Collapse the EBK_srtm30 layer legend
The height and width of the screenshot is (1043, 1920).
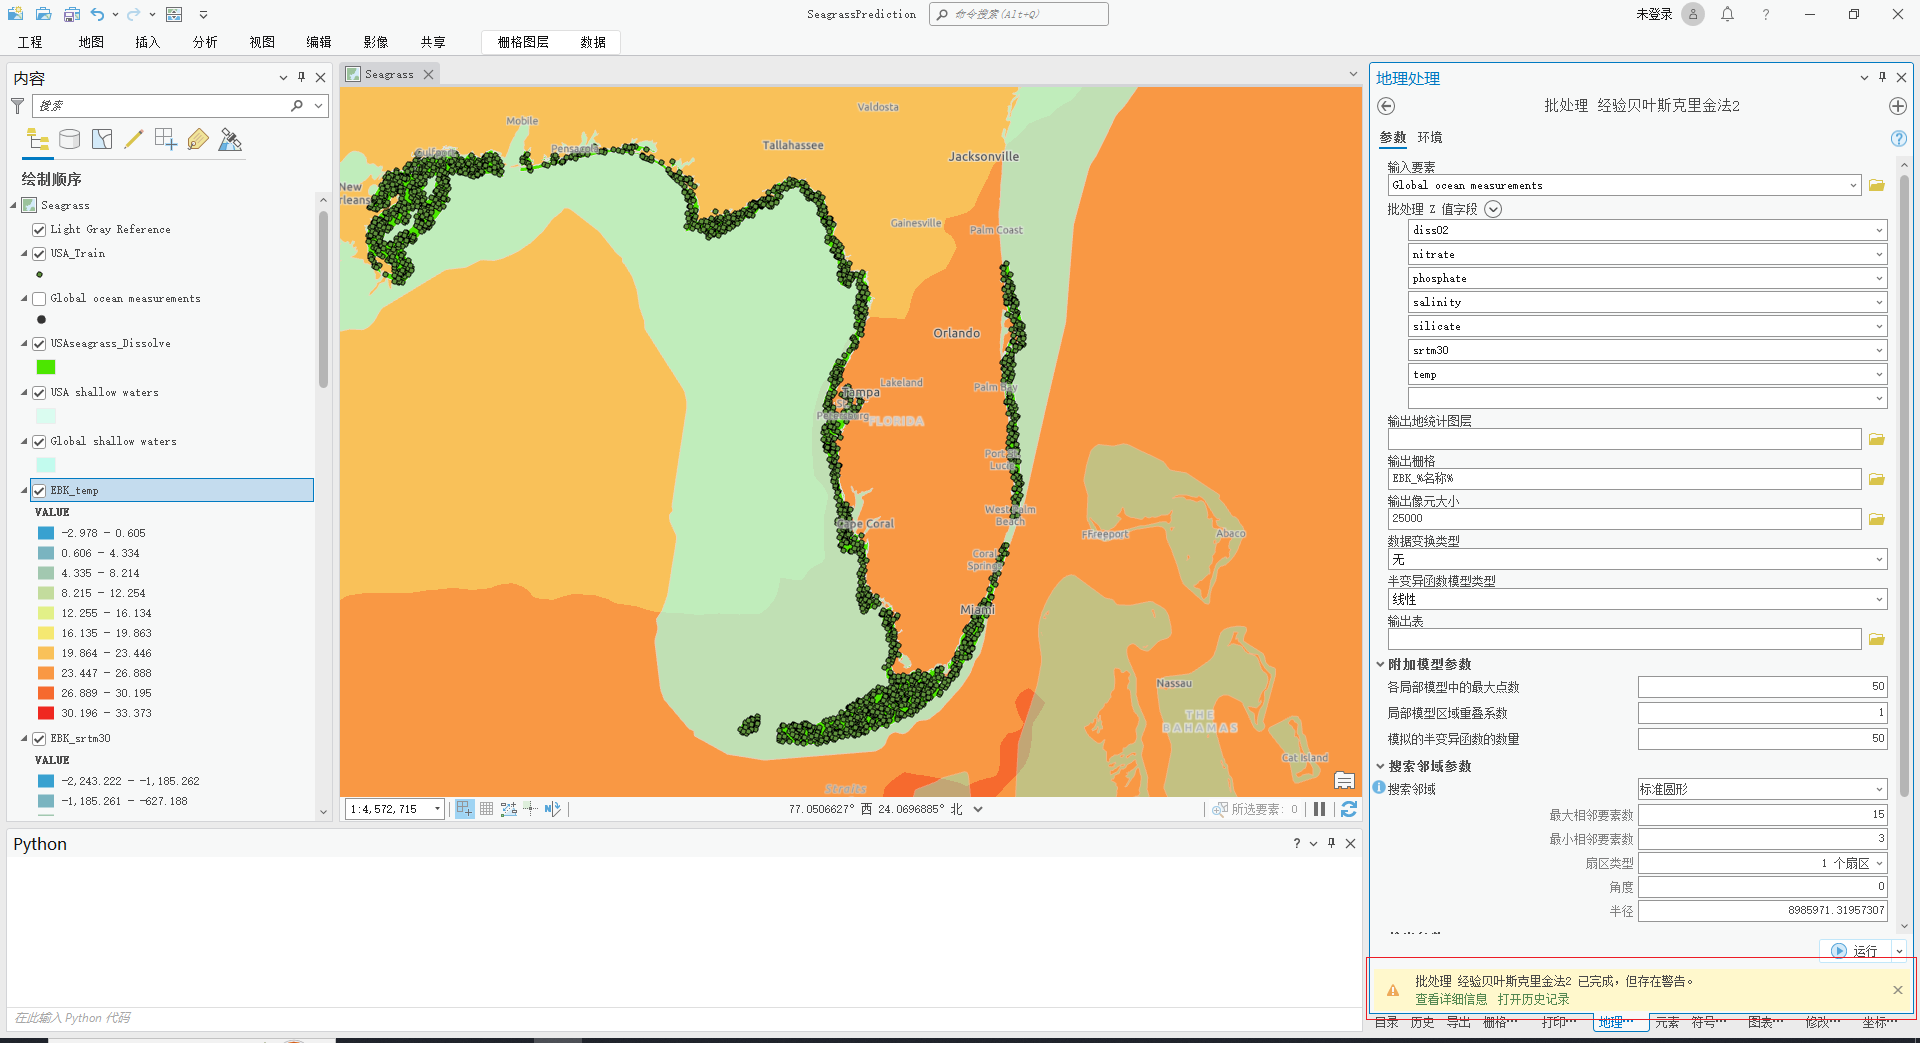(x=22, y=738)
